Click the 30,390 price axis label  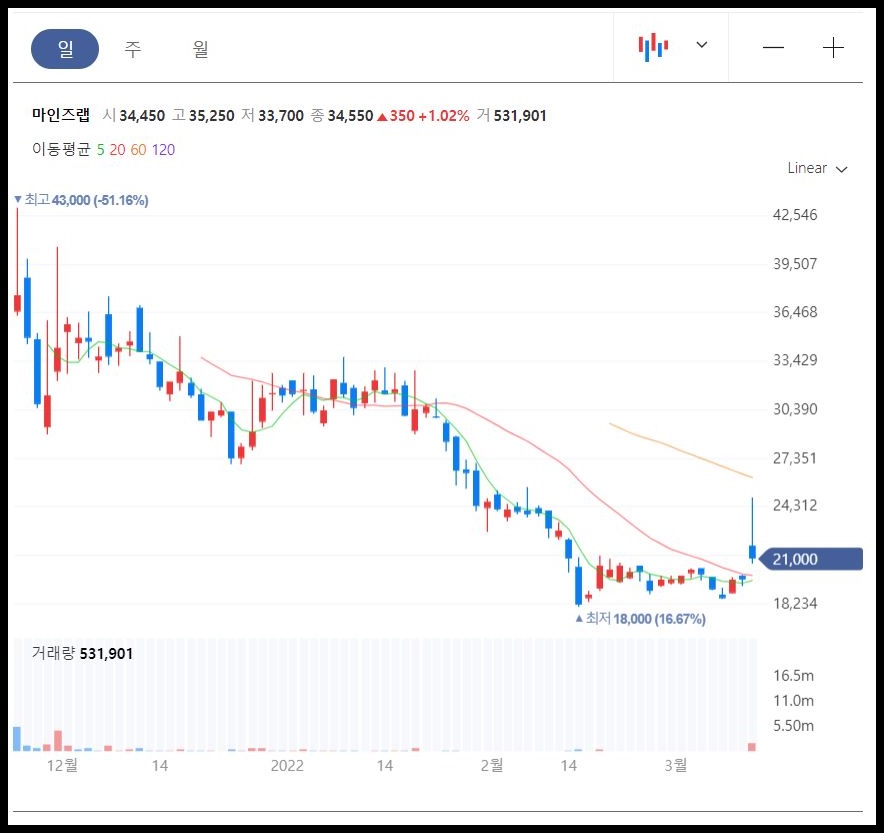pos(795,409)
